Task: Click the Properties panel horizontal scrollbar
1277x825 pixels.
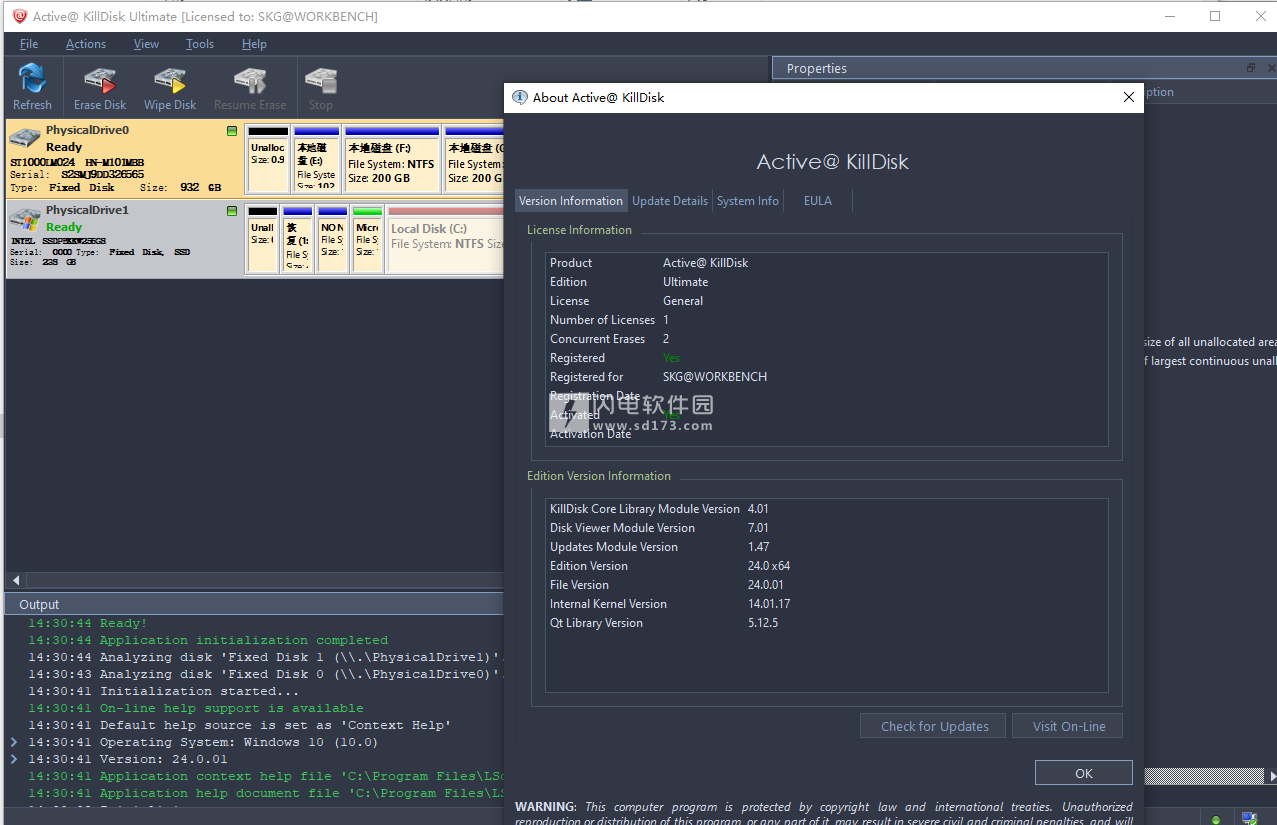Action: (x=1203, y=776)
